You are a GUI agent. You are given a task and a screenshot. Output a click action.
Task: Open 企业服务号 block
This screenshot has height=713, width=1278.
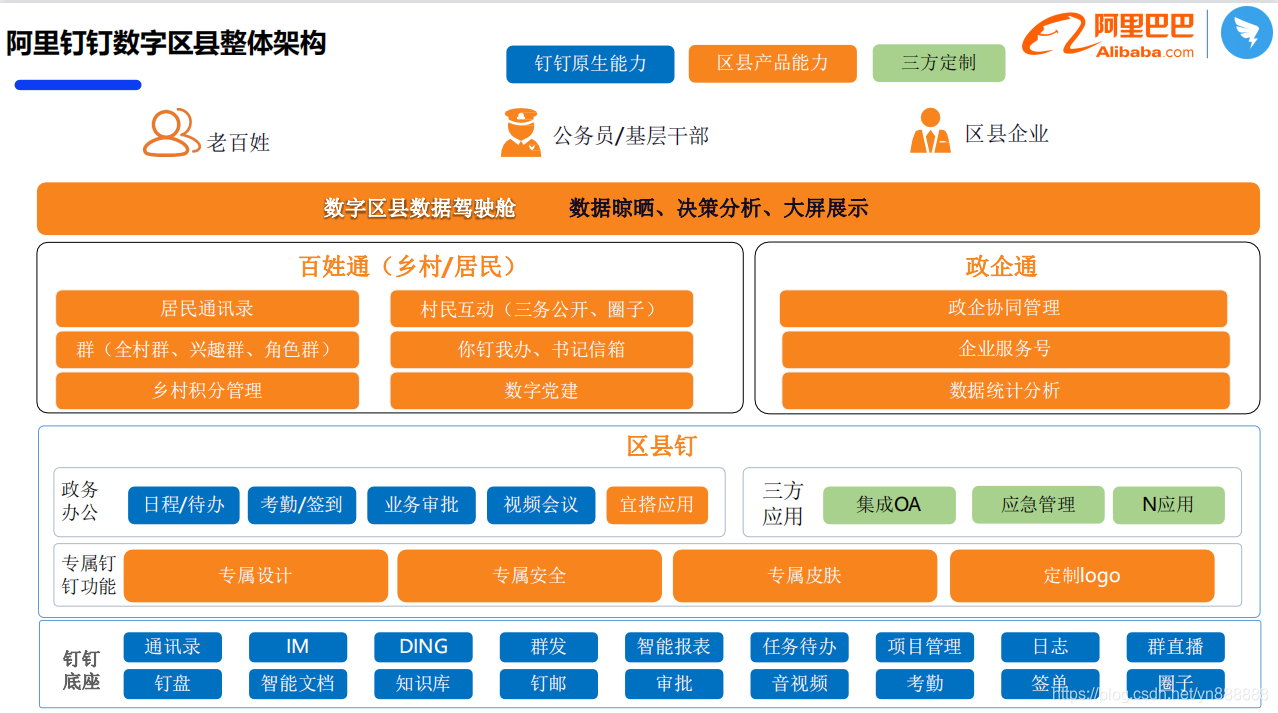tap(1005, 349)
